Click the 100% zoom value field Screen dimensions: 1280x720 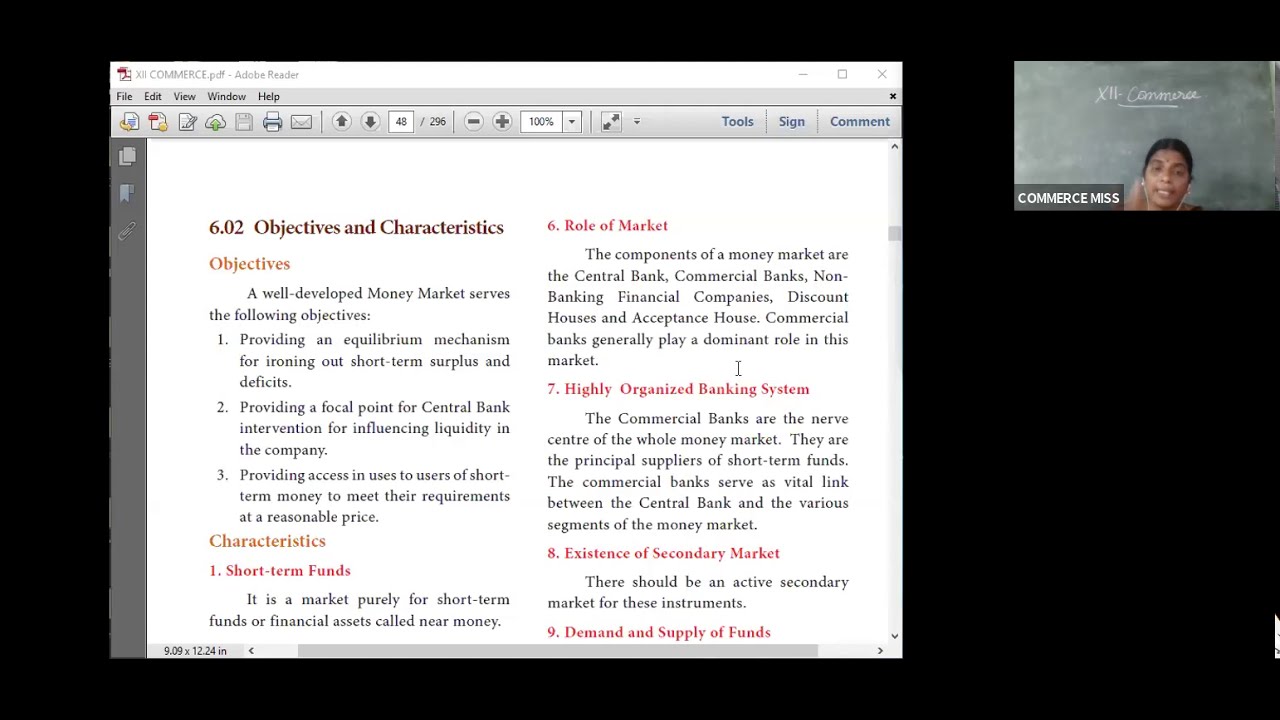541,122
